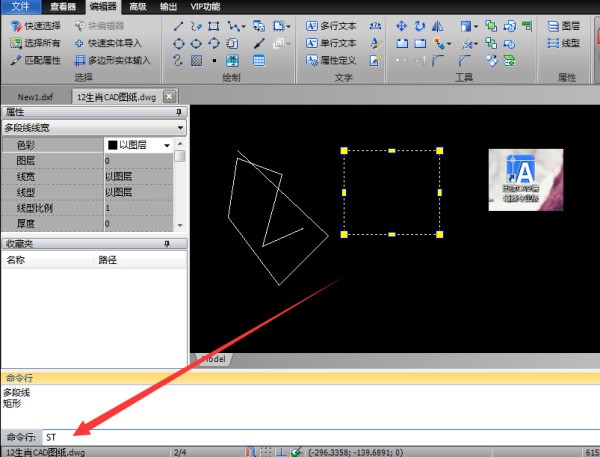Close the 12生肖CAD图纸.dwg tab
Image resolution: width=600 pixels, height=457 pixels.
pos(169,96)
